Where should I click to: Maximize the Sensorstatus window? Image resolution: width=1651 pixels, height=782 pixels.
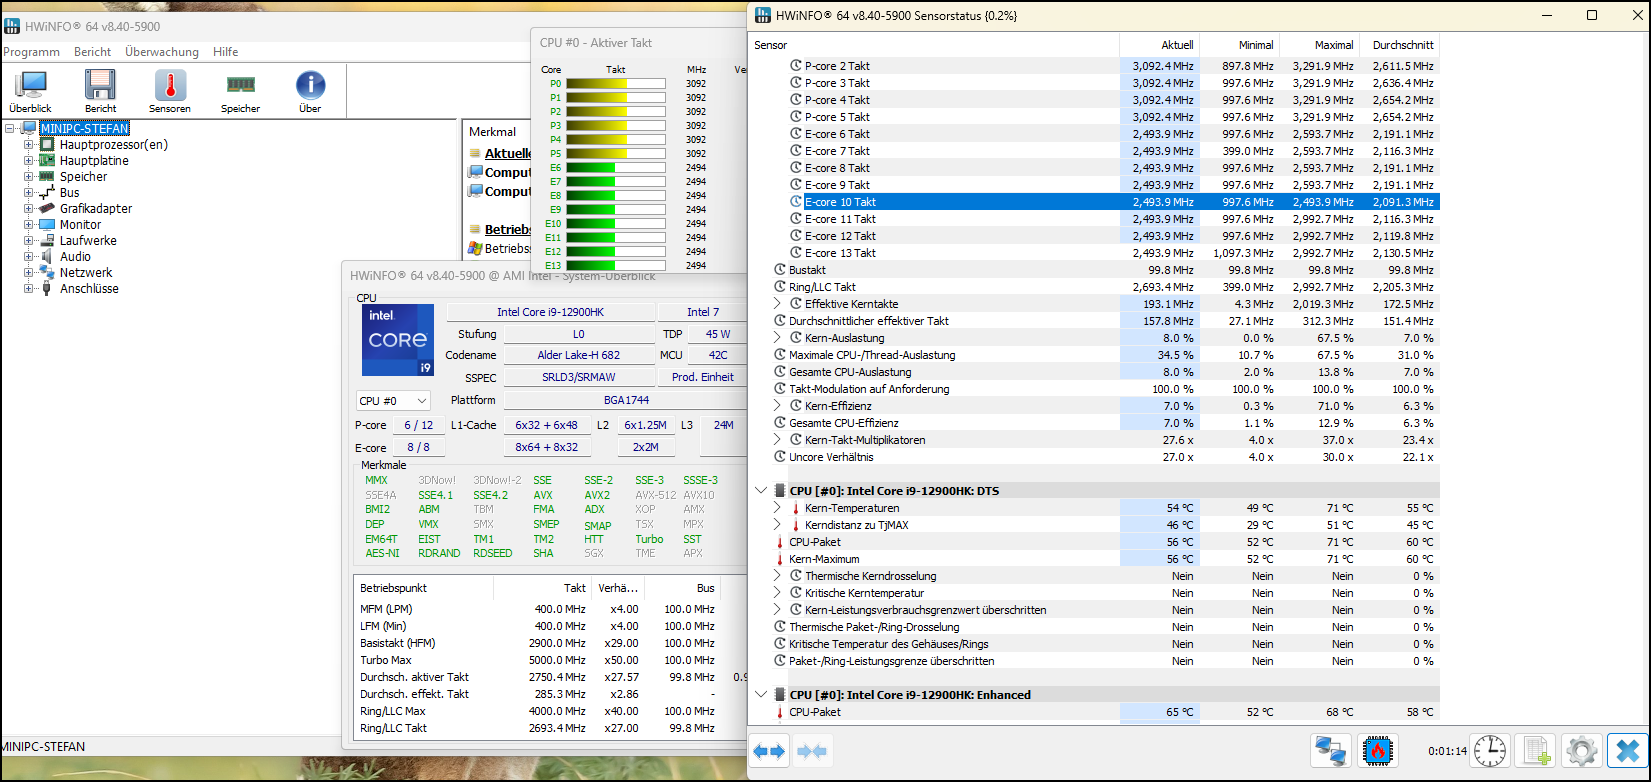tap(1592, 15)
